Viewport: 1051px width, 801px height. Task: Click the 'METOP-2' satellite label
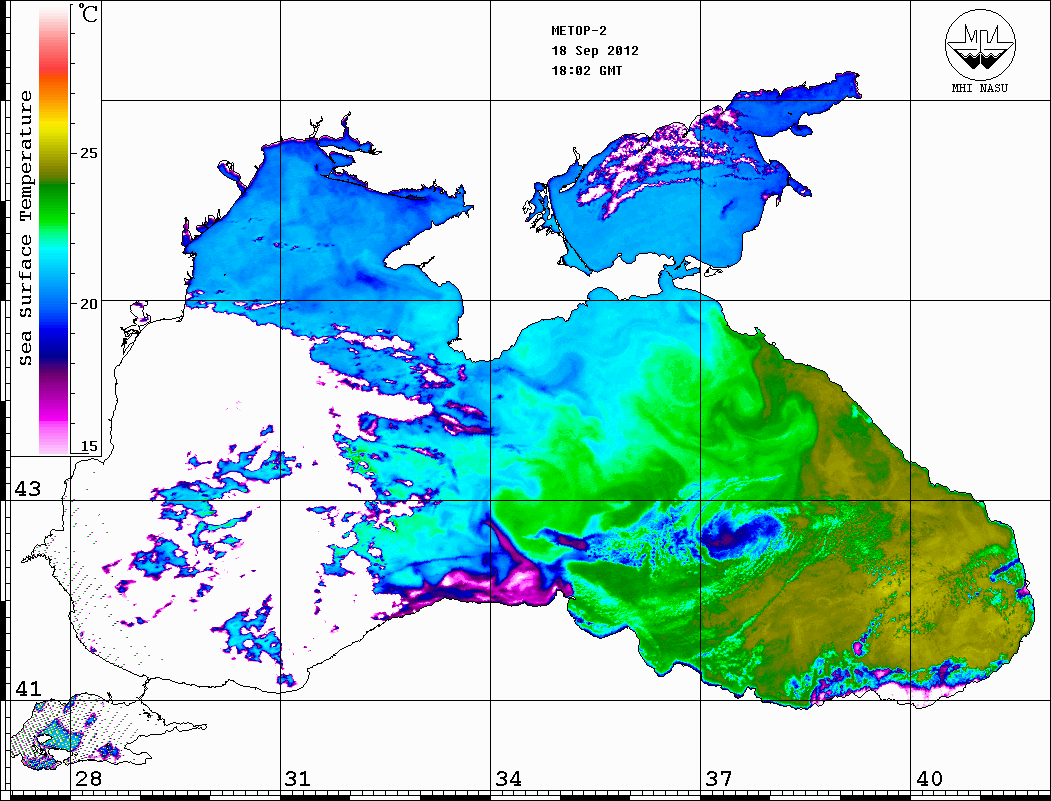coord(579,31)
